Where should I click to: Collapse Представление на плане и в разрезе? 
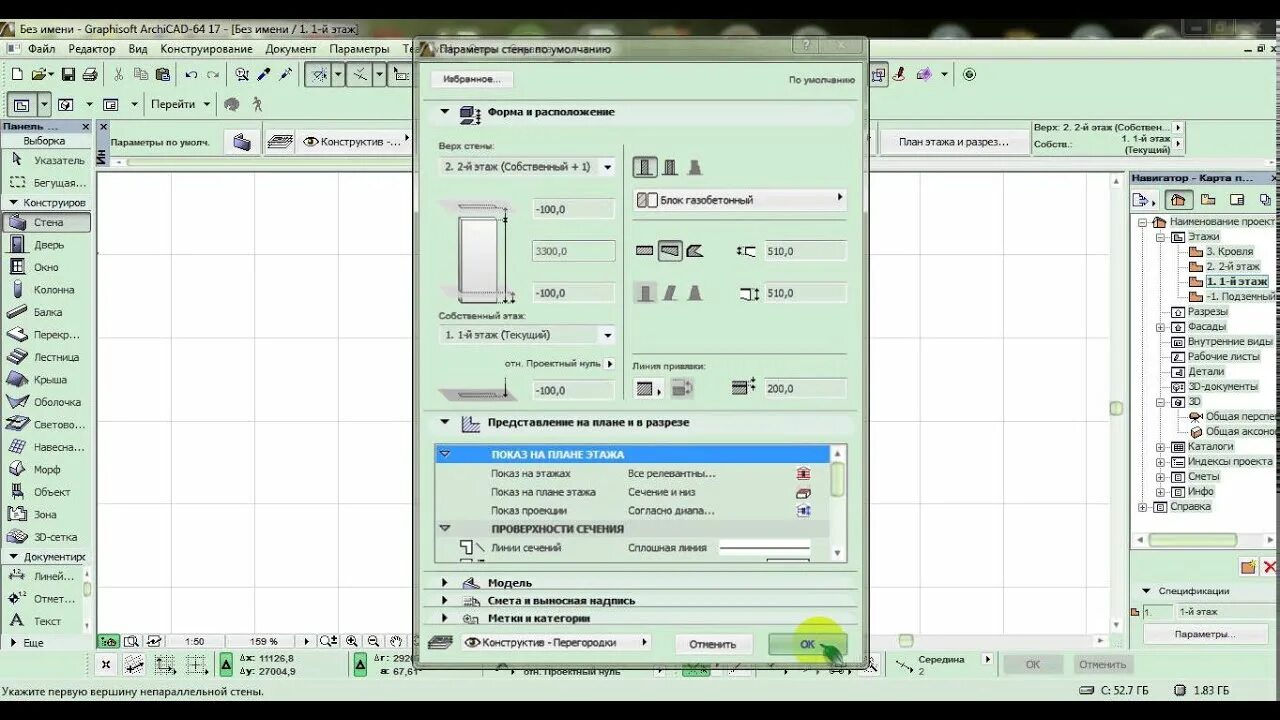[445, 422]
